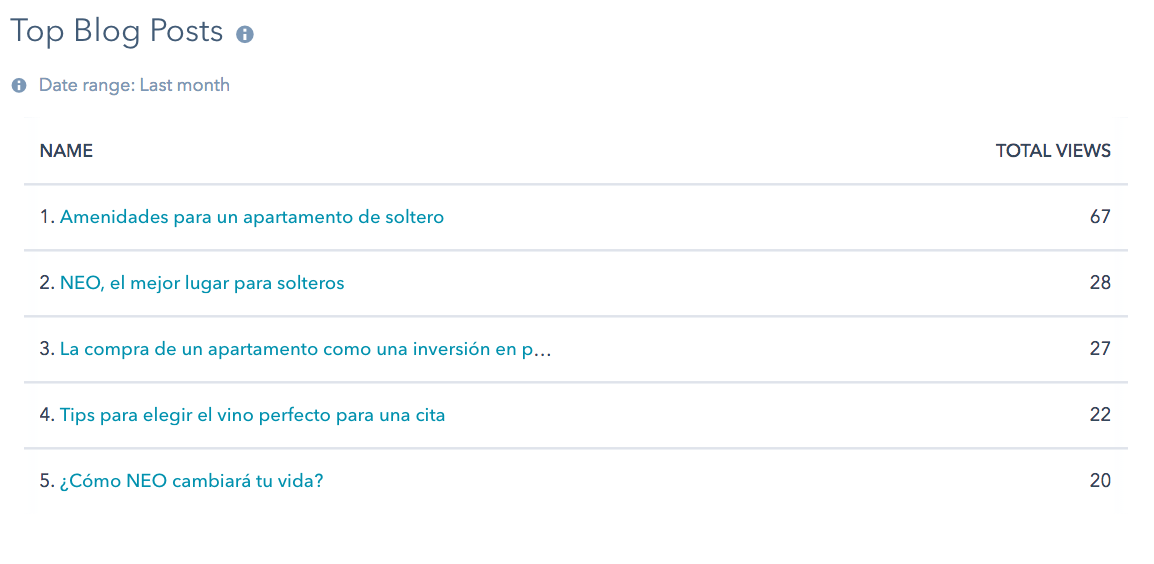Image resolution: width=1154 pixels, height=564 pixels.
Task: Open the La compra de un apartamento post
Action: [305, 349]
